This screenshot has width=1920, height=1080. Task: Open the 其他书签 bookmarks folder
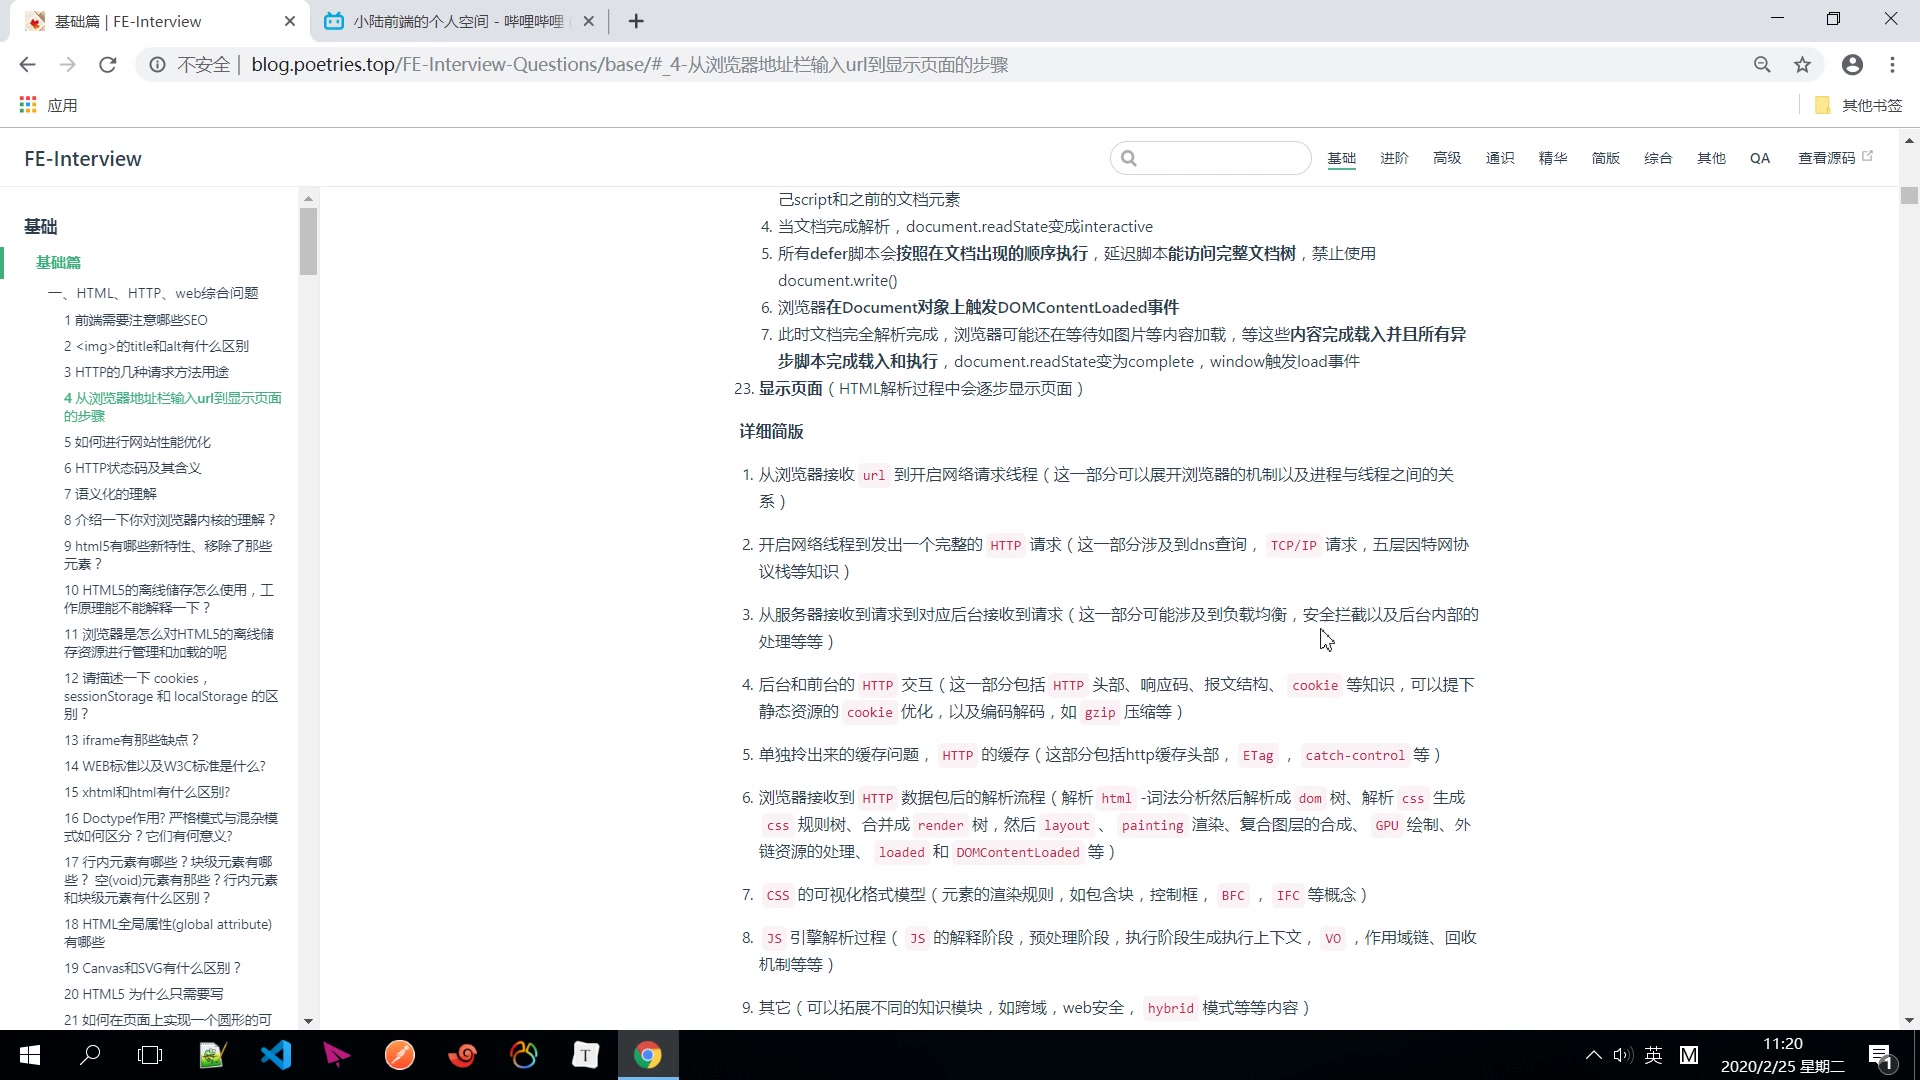pyautogui.click(x=1858, y=105)
